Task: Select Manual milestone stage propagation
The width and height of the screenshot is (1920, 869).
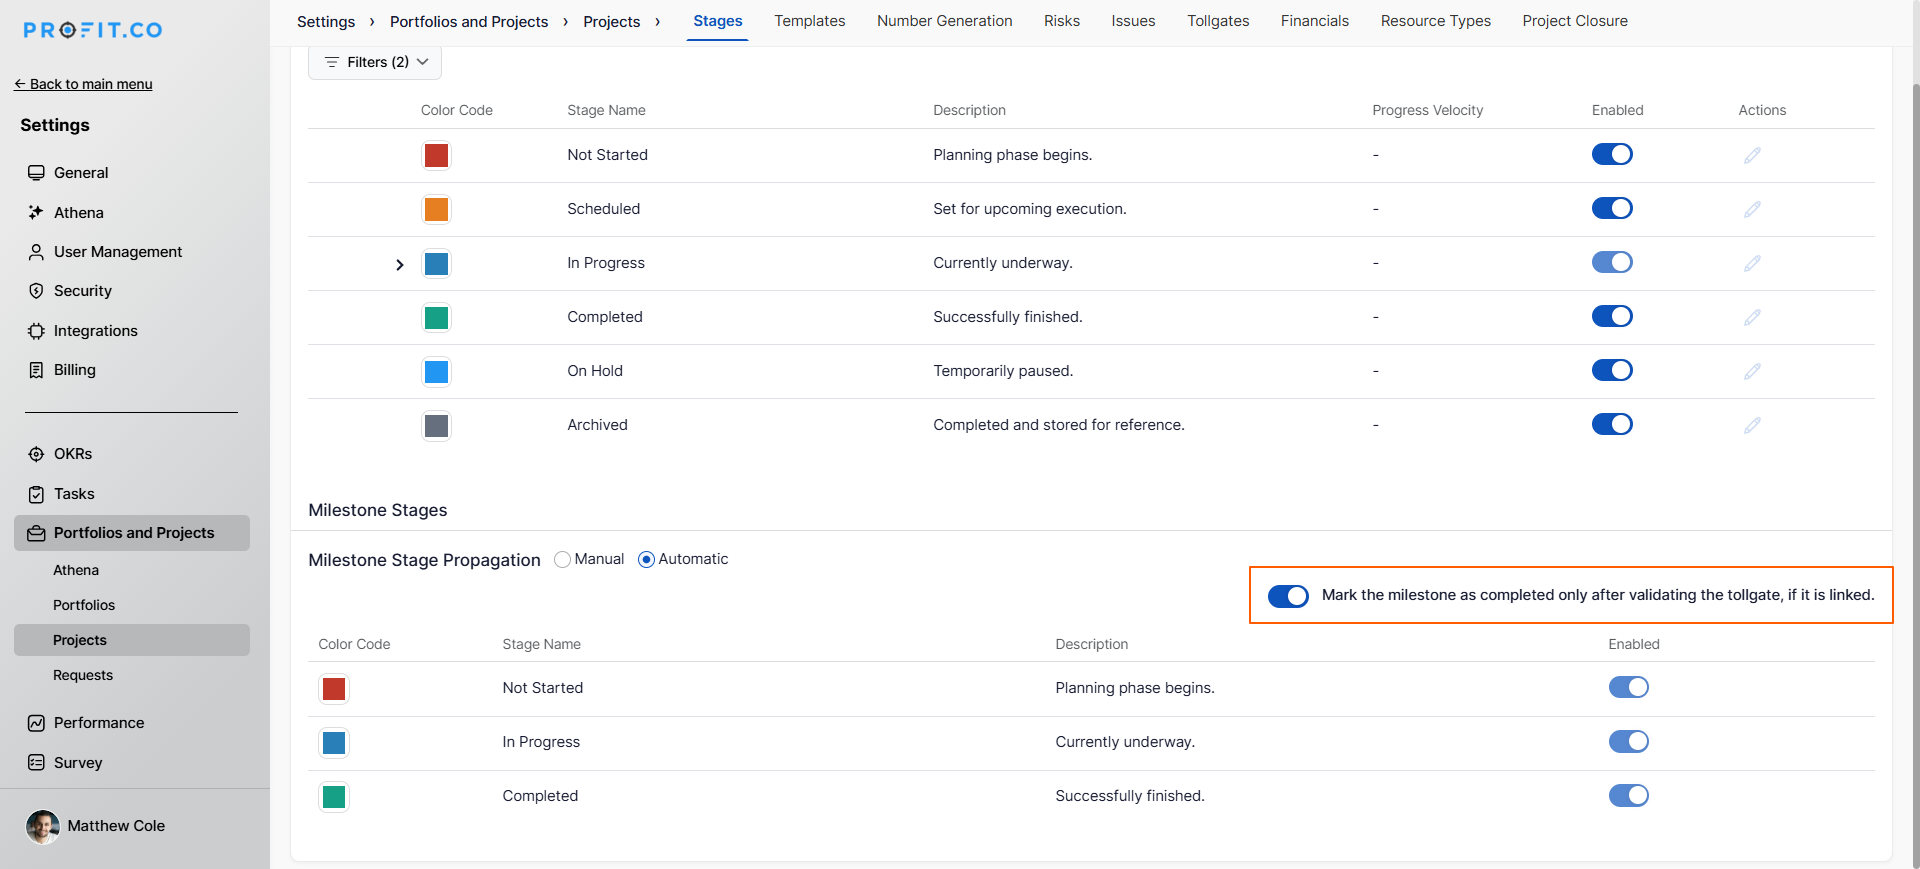Action: [562, 560]
